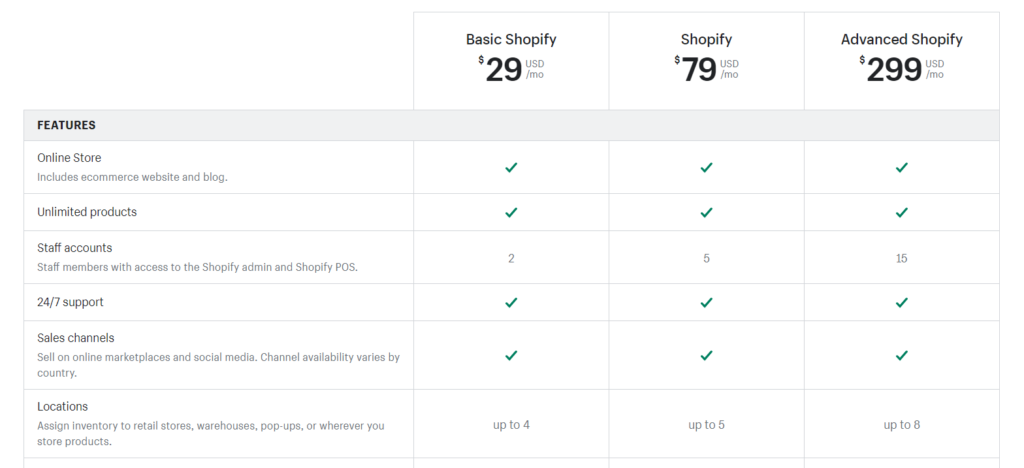Click the $299 price of Advanced Shopify
The height and width of the screenshot is (468, 1024).
point(891,69)
